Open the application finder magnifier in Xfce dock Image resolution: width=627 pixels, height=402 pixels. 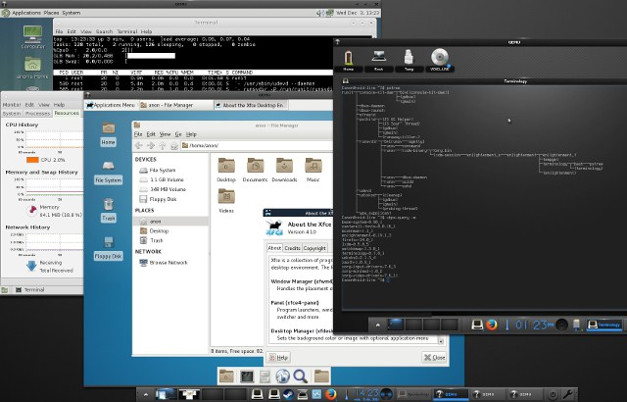(300, 376)
